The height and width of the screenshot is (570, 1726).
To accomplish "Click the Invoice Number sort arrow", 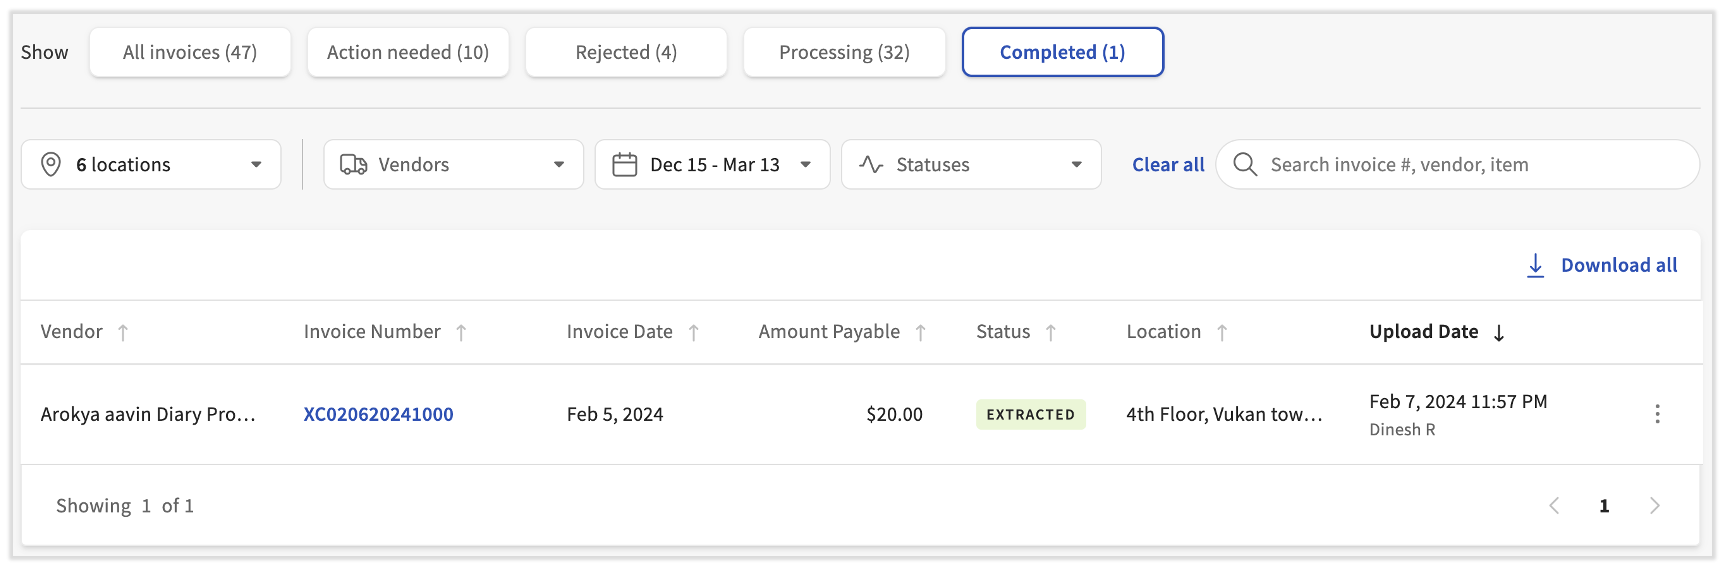I will pos(461,333).
